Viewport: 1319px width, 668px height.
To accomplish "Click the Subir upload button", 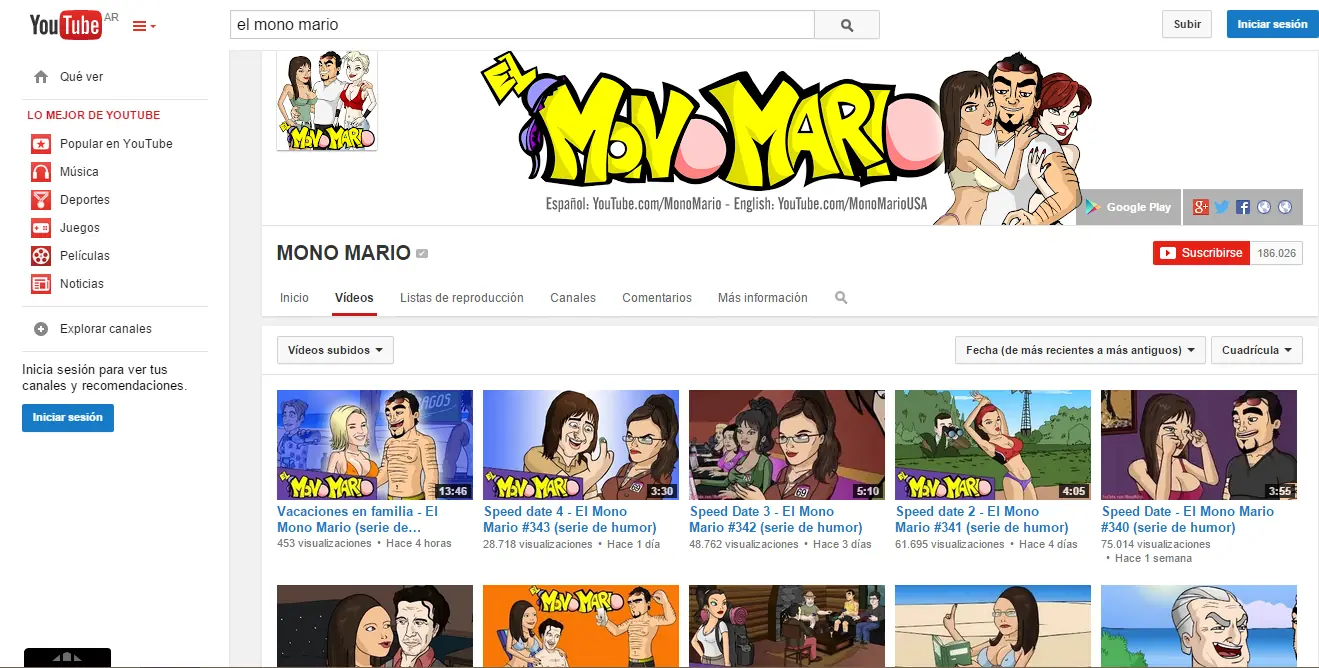I will (1187, 24).
